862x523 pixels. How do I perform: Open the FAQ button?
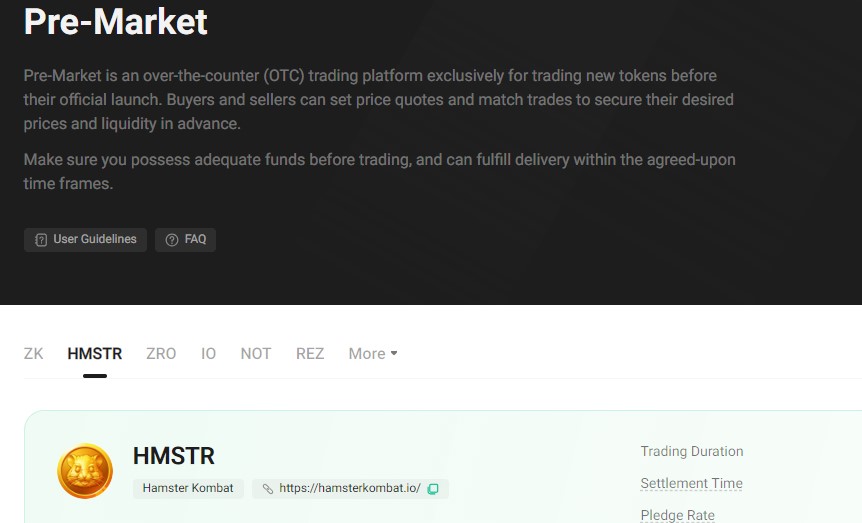coord(185,240)
